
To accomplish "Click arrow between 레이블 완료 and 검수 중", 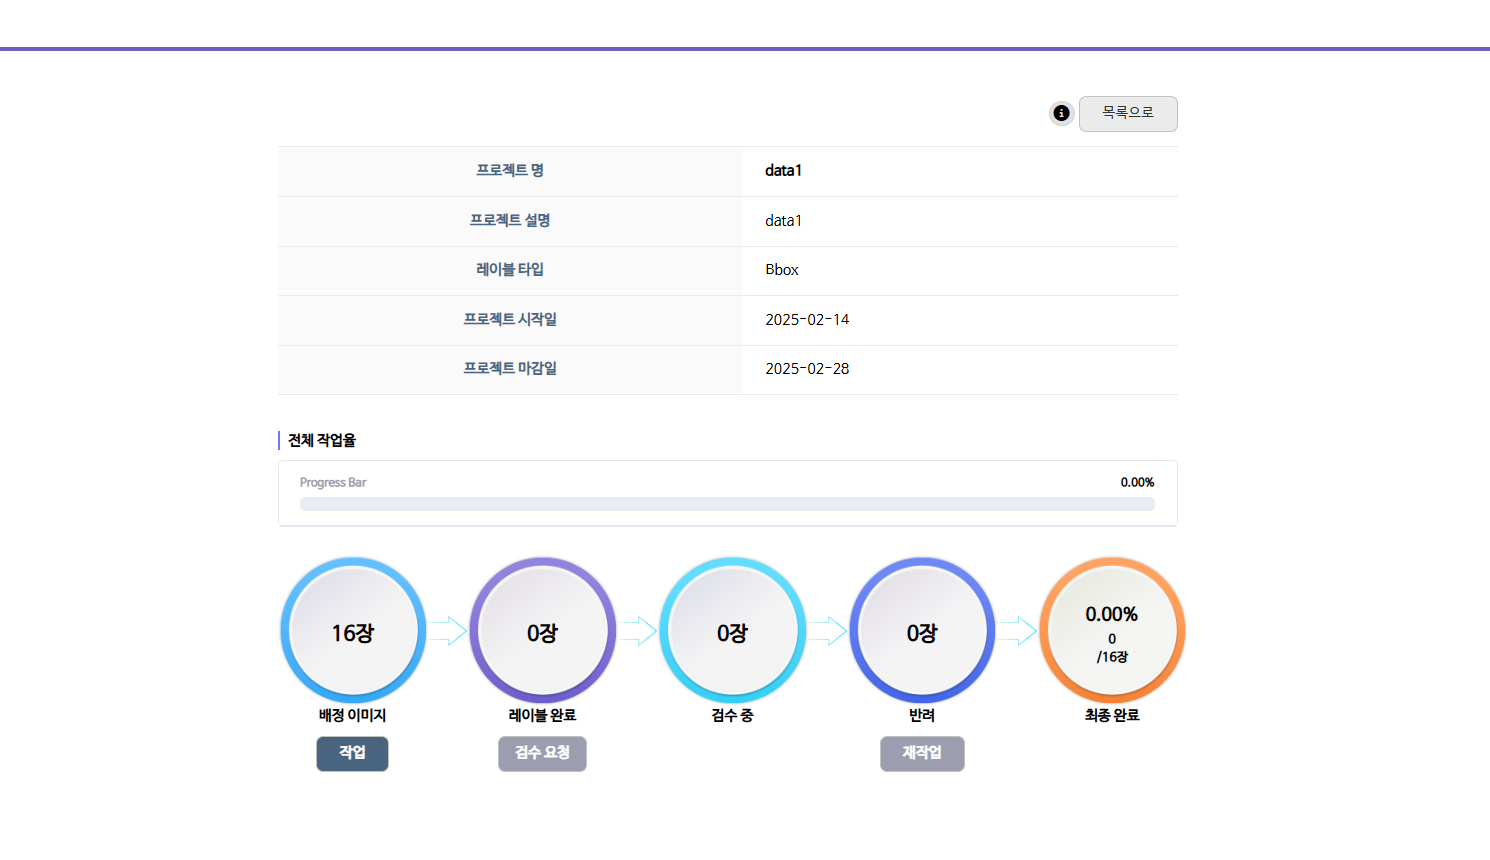I will tap(637, 631).
